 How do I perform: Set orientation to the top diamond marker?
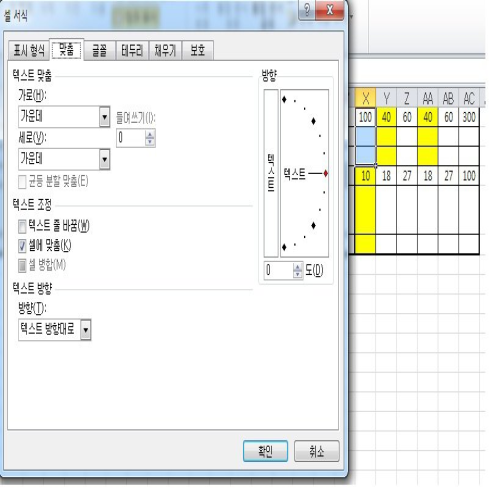[x=284, y=99]
